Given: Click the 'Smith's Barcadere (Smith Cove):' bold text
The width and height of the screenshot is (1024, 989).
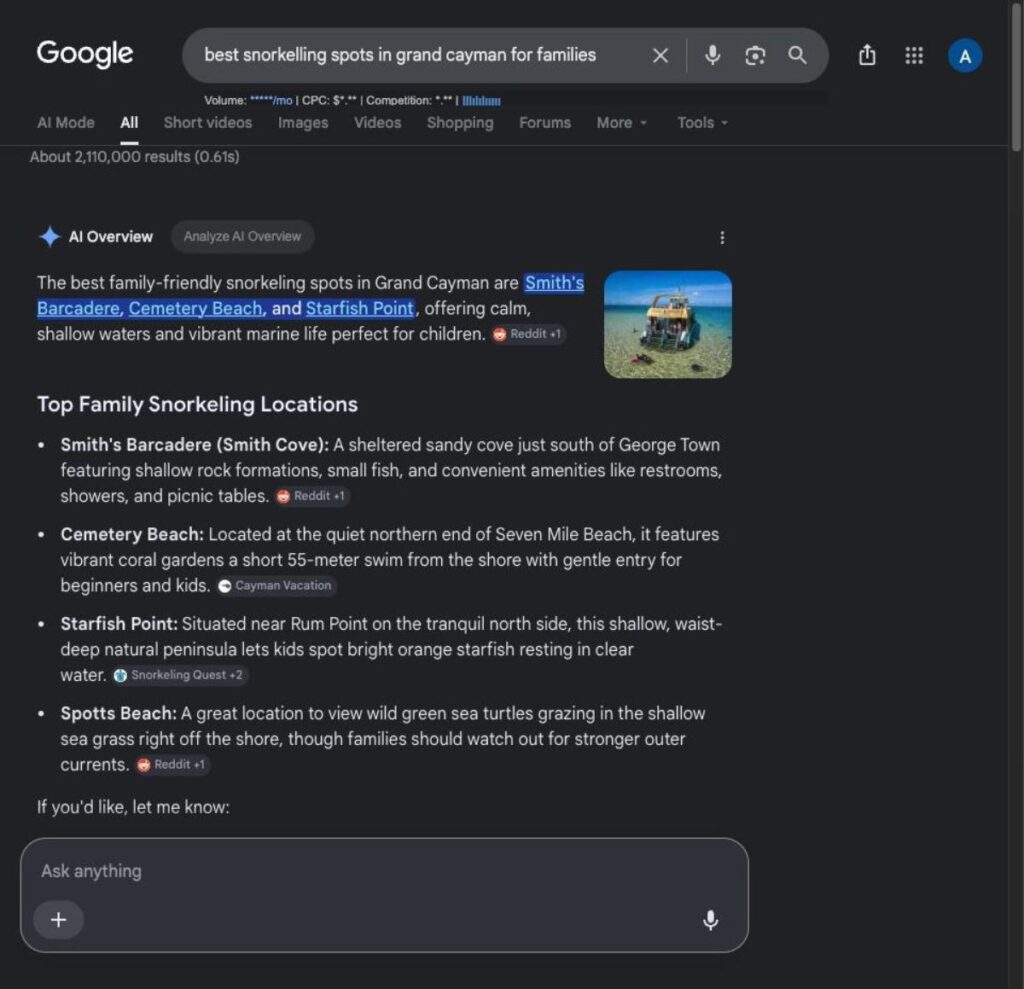Looking at the screenshot, I should (195, 445).
